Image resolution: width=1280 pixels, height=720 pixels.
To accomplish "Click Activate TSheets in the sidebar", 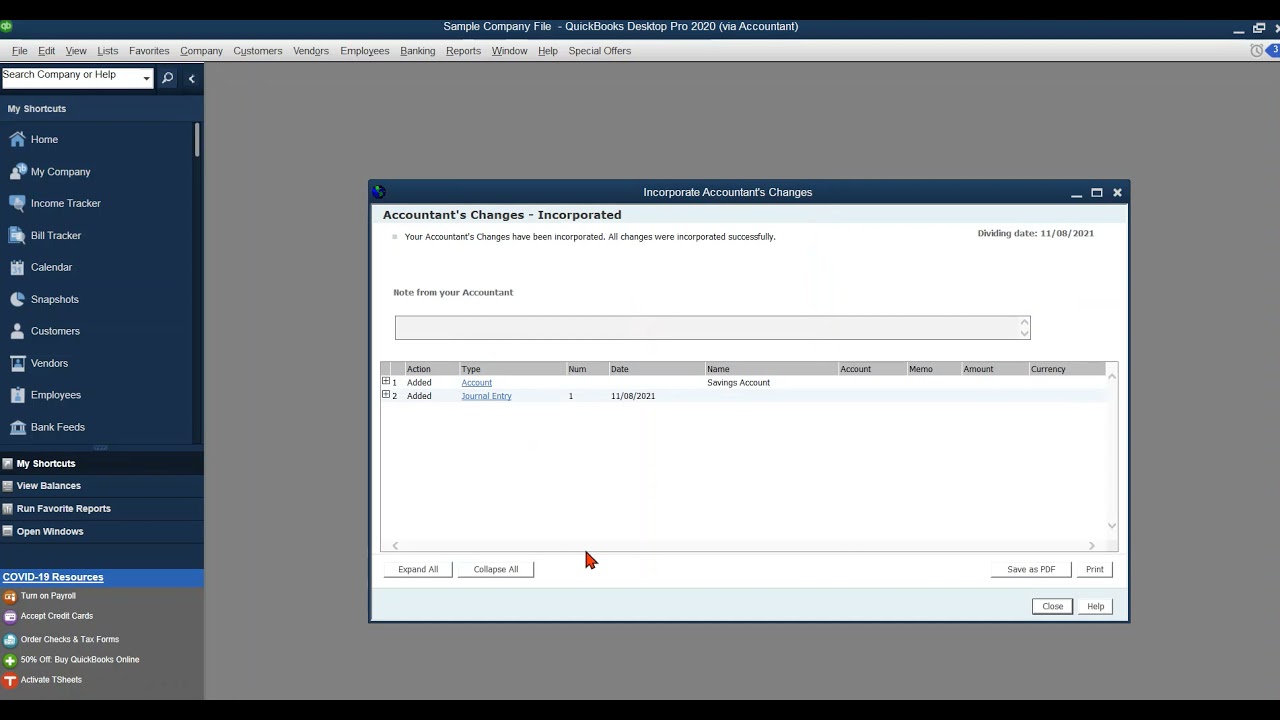I will tap(51, 680).
